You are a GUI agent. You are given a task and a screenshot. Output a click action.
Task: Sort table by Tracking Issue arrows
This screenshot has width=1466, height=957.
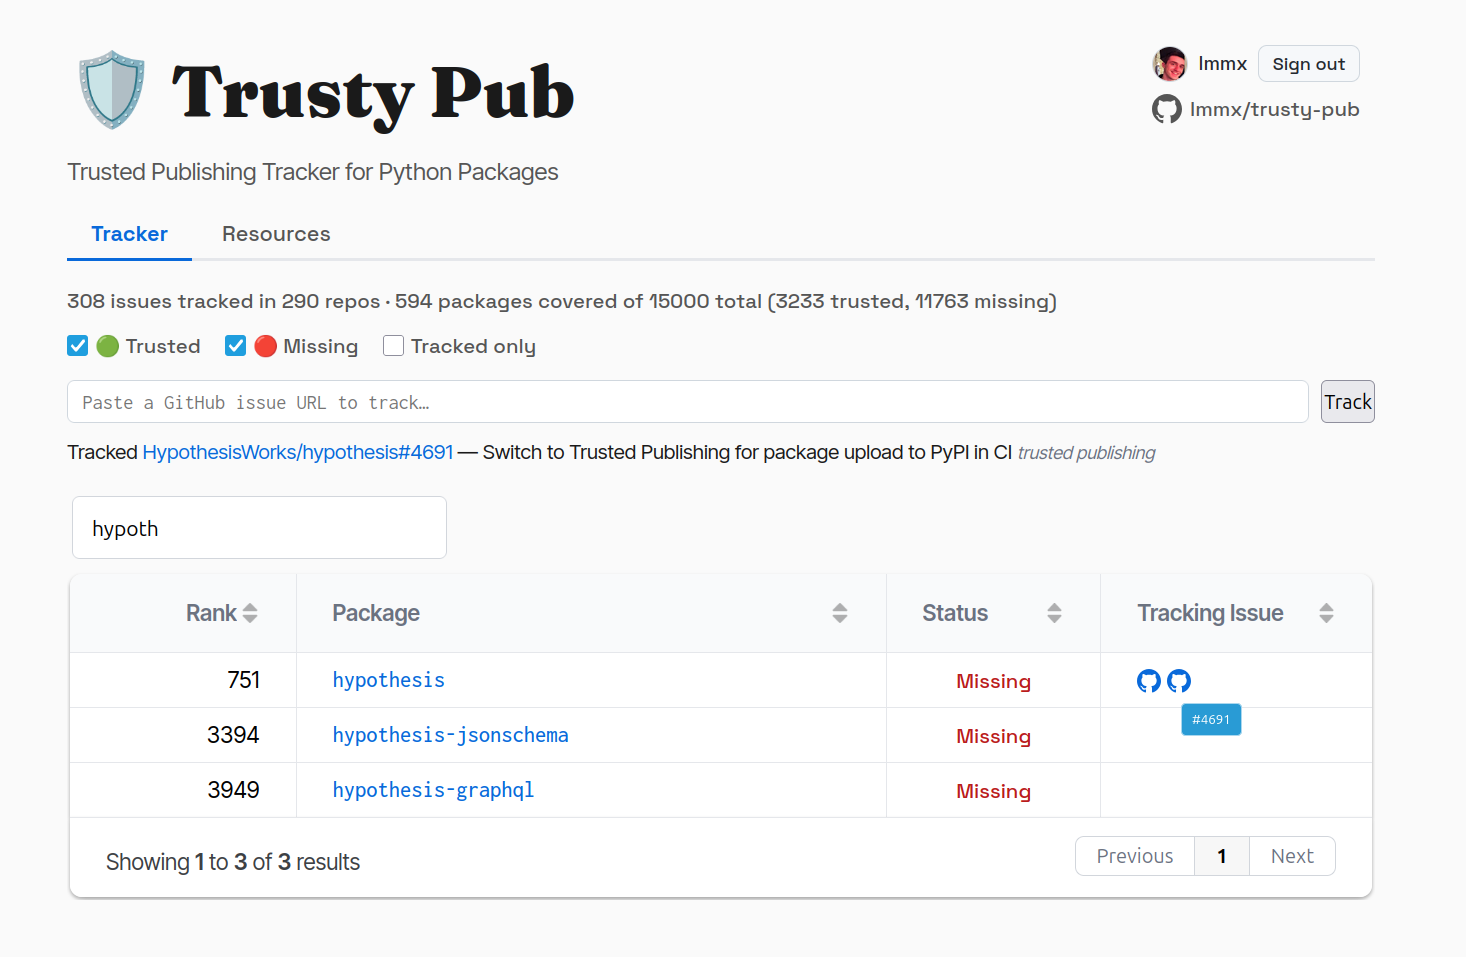(1326, 613)
